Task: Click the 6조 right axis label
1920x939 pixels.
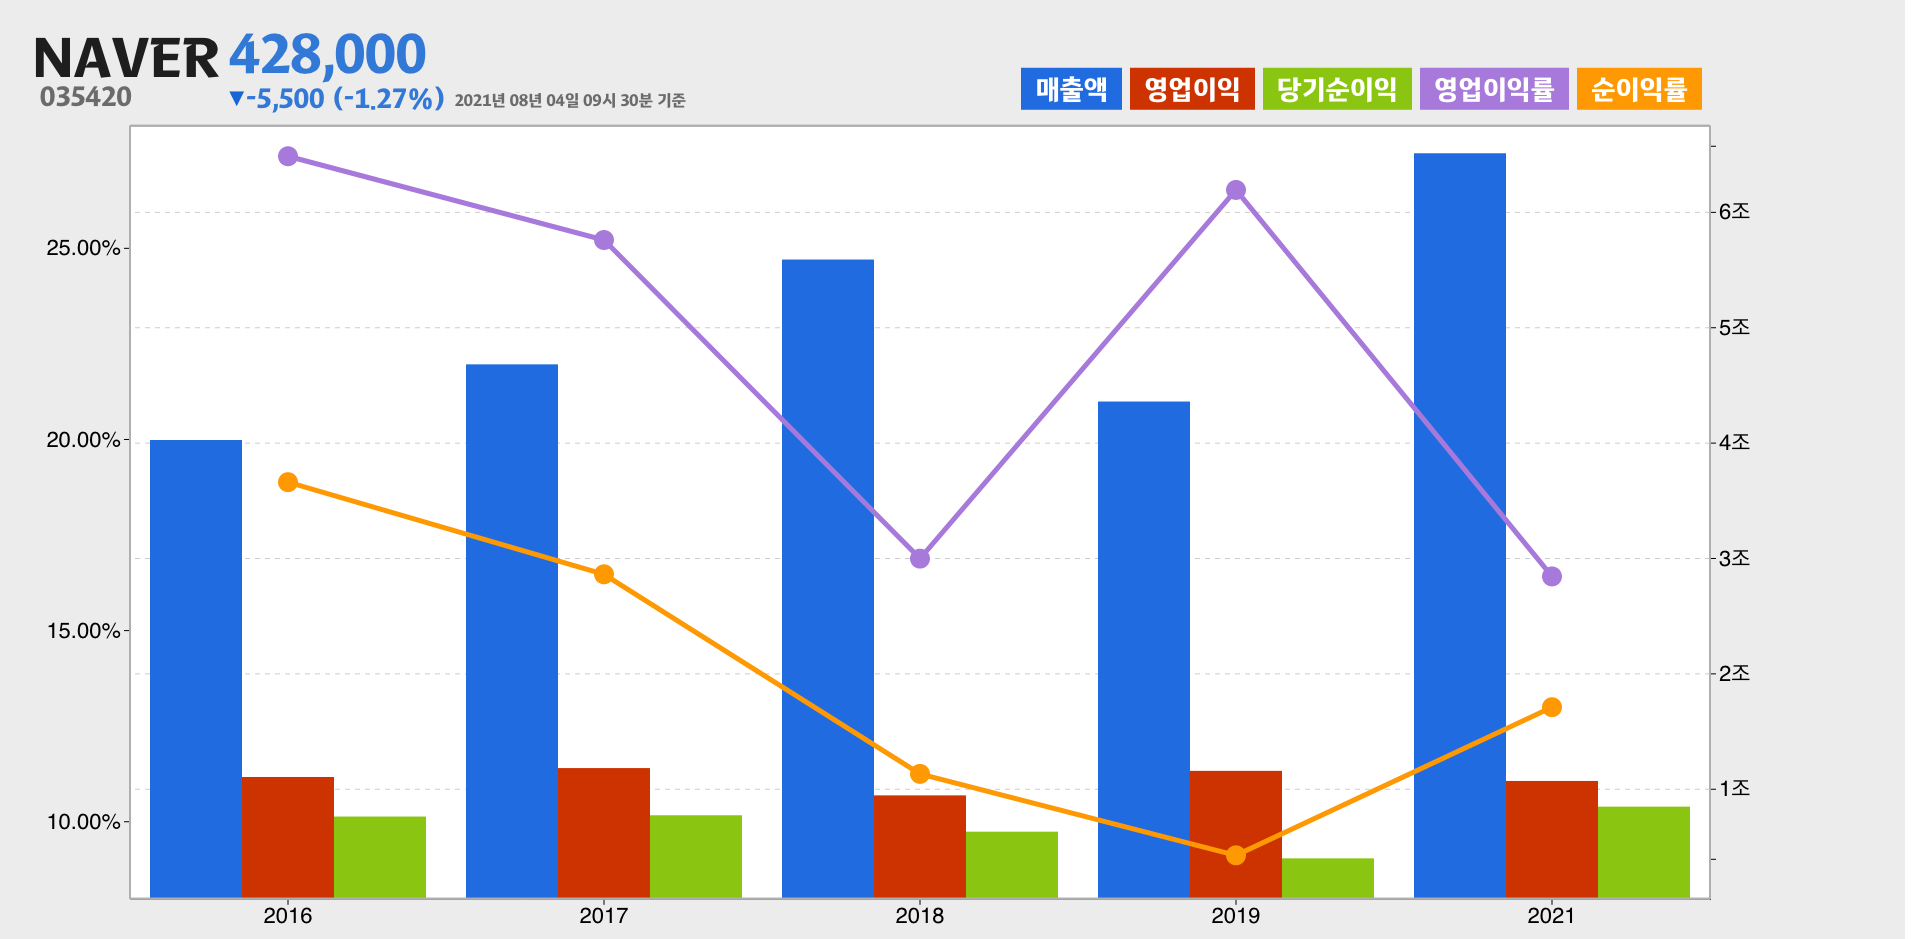Action: (1735, 212)
